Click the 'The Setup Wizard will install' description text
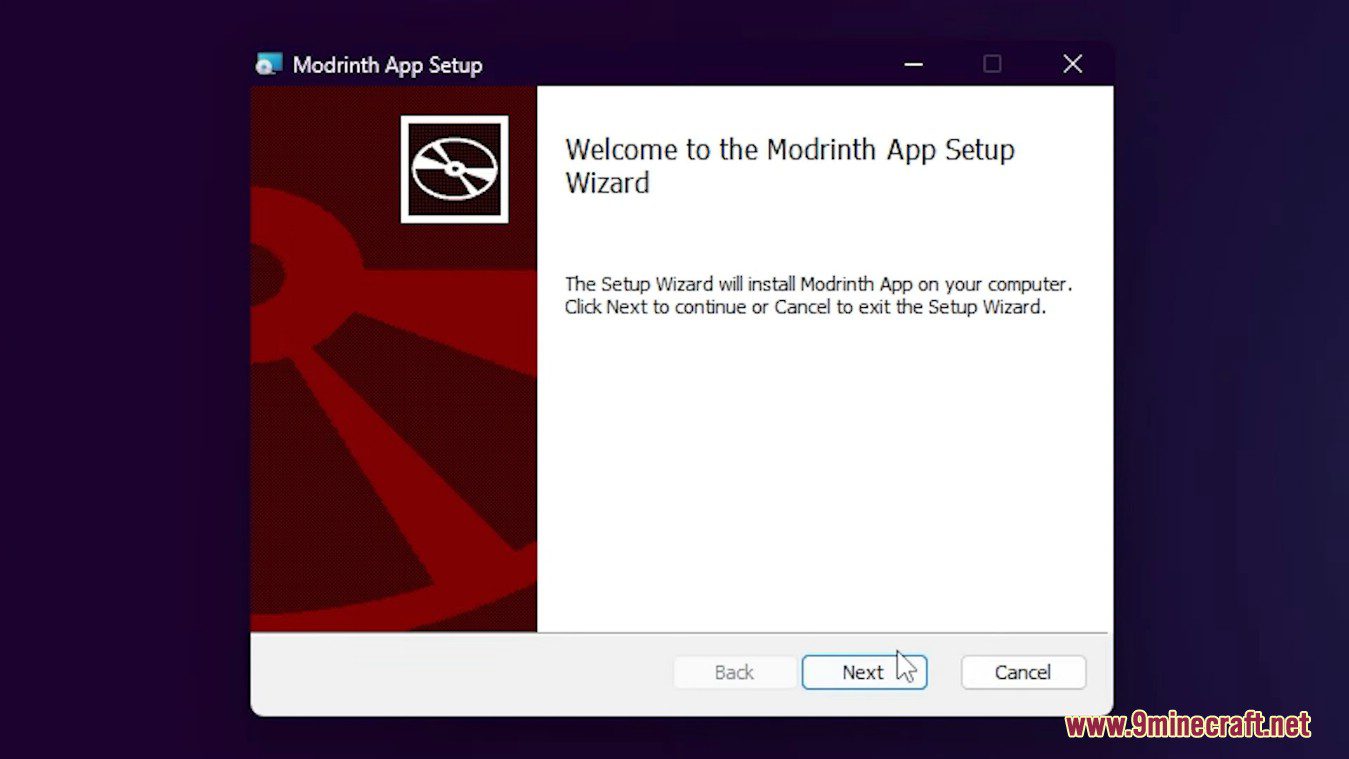Viewport: 1349px width, 759px height. coord(818,295)
